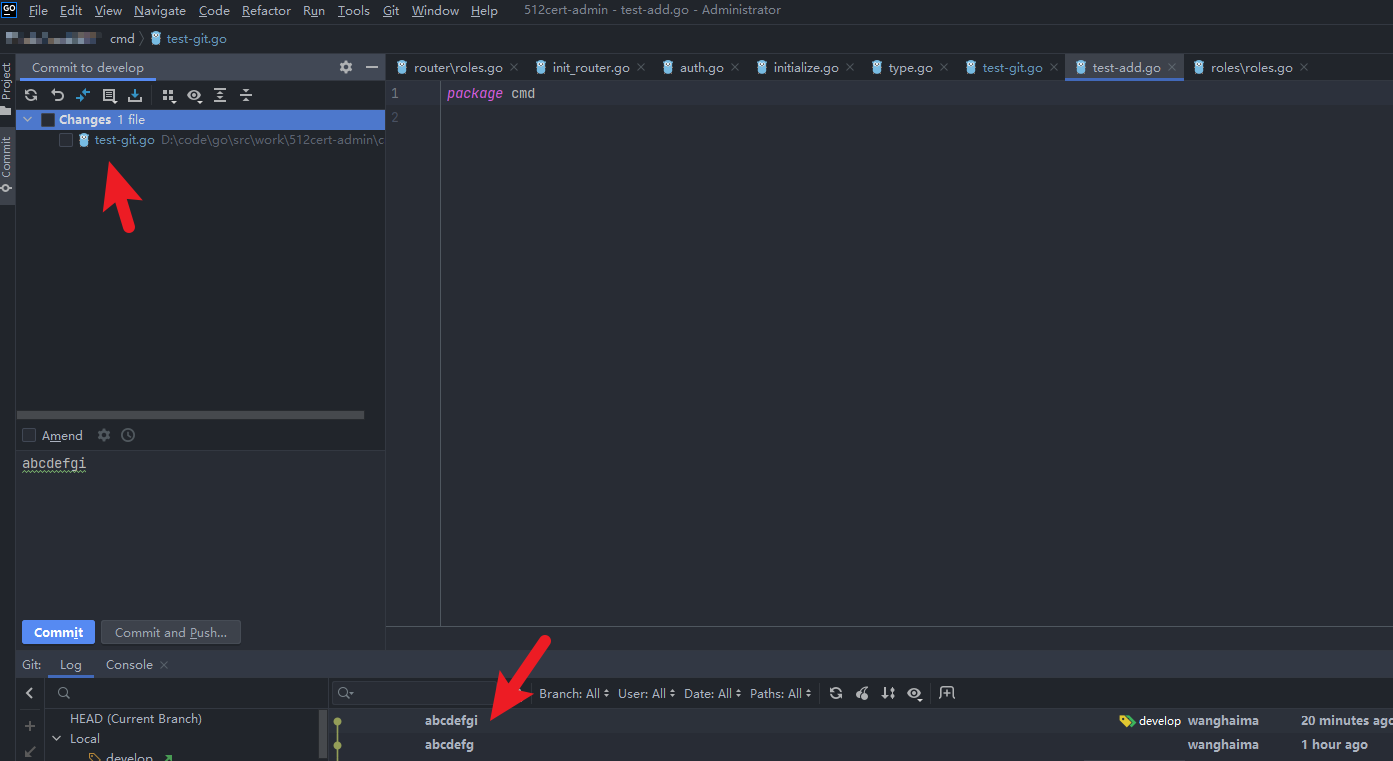The width and height of the screenshot is (1393, 761).
Task: Open the Group By icon menu
Action: (168, 95)
